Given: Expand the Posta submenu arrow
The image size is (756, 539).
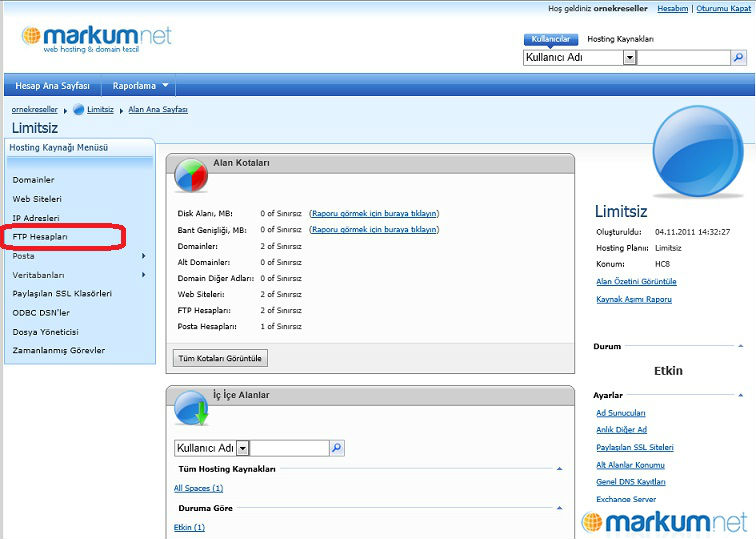Looking at the screenshot, I should pos(143,256).
